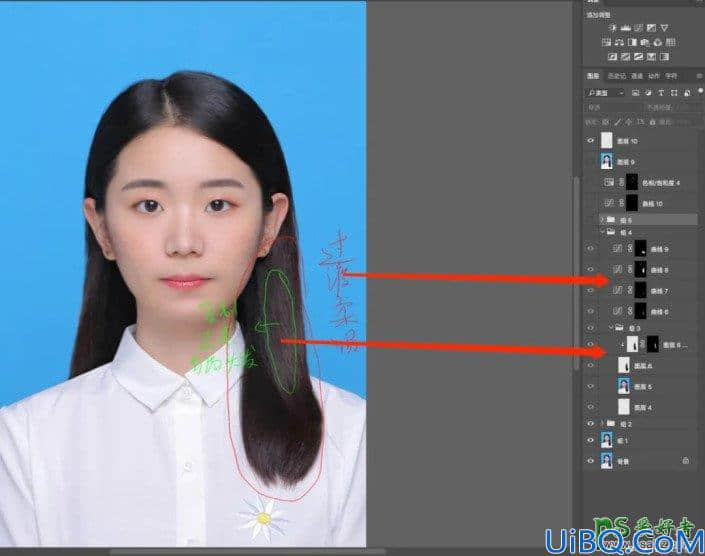Screen dimensions: 705x556
Task: Click the lock-all padlock icon in lock row
Action: pyautogui.click(x=653, y=122)
